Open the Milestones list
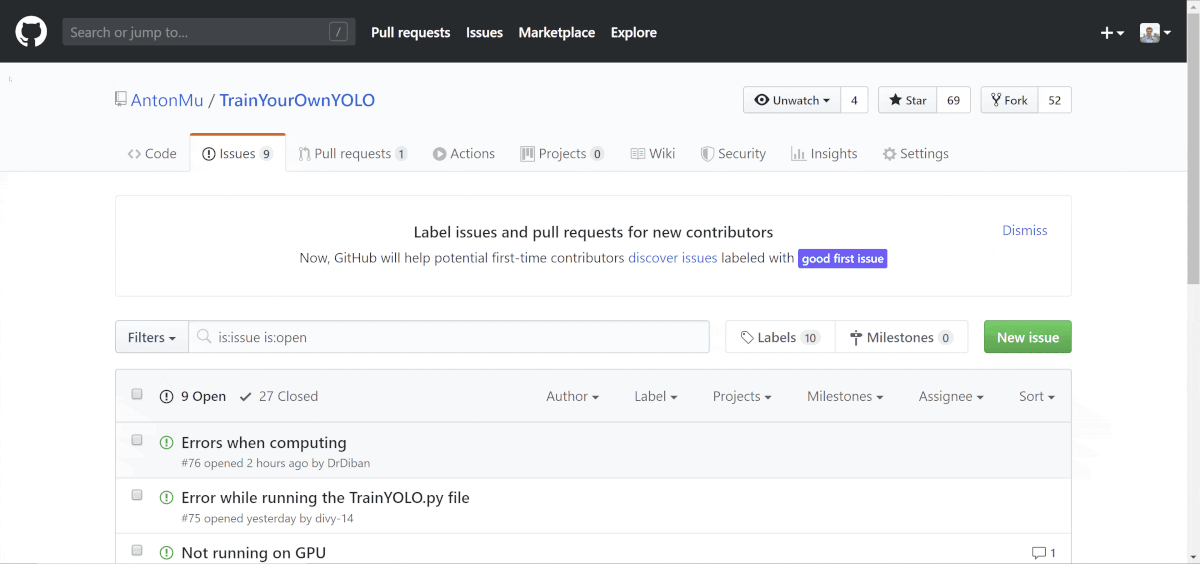The width and height of the screenshot is (1200, 564). point(901,338)
